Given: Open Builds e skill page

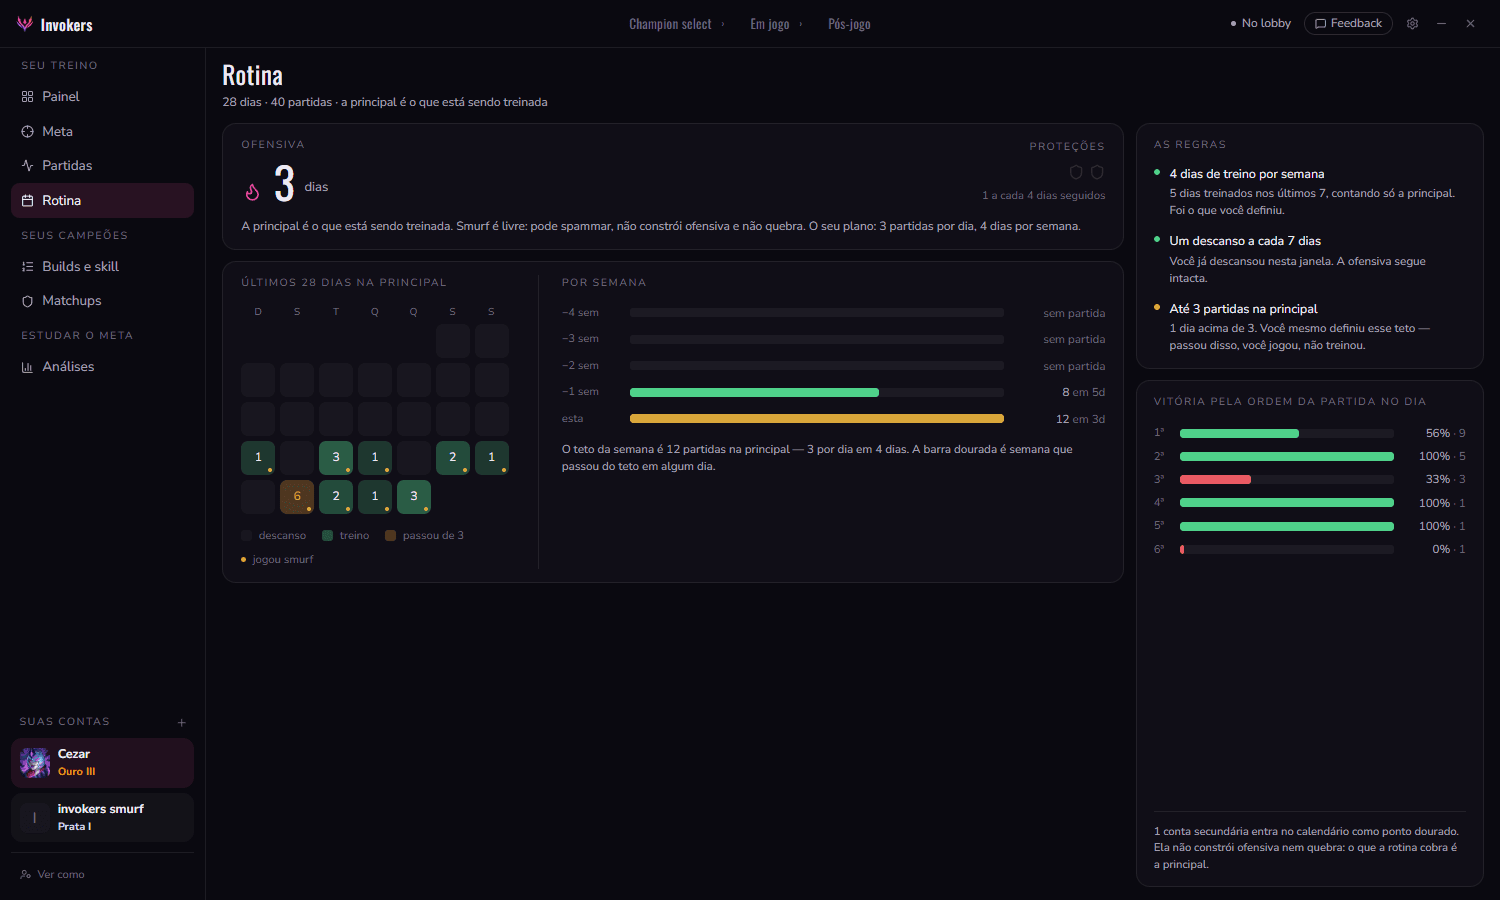Looking at the screenshot, I should [102, 266].
